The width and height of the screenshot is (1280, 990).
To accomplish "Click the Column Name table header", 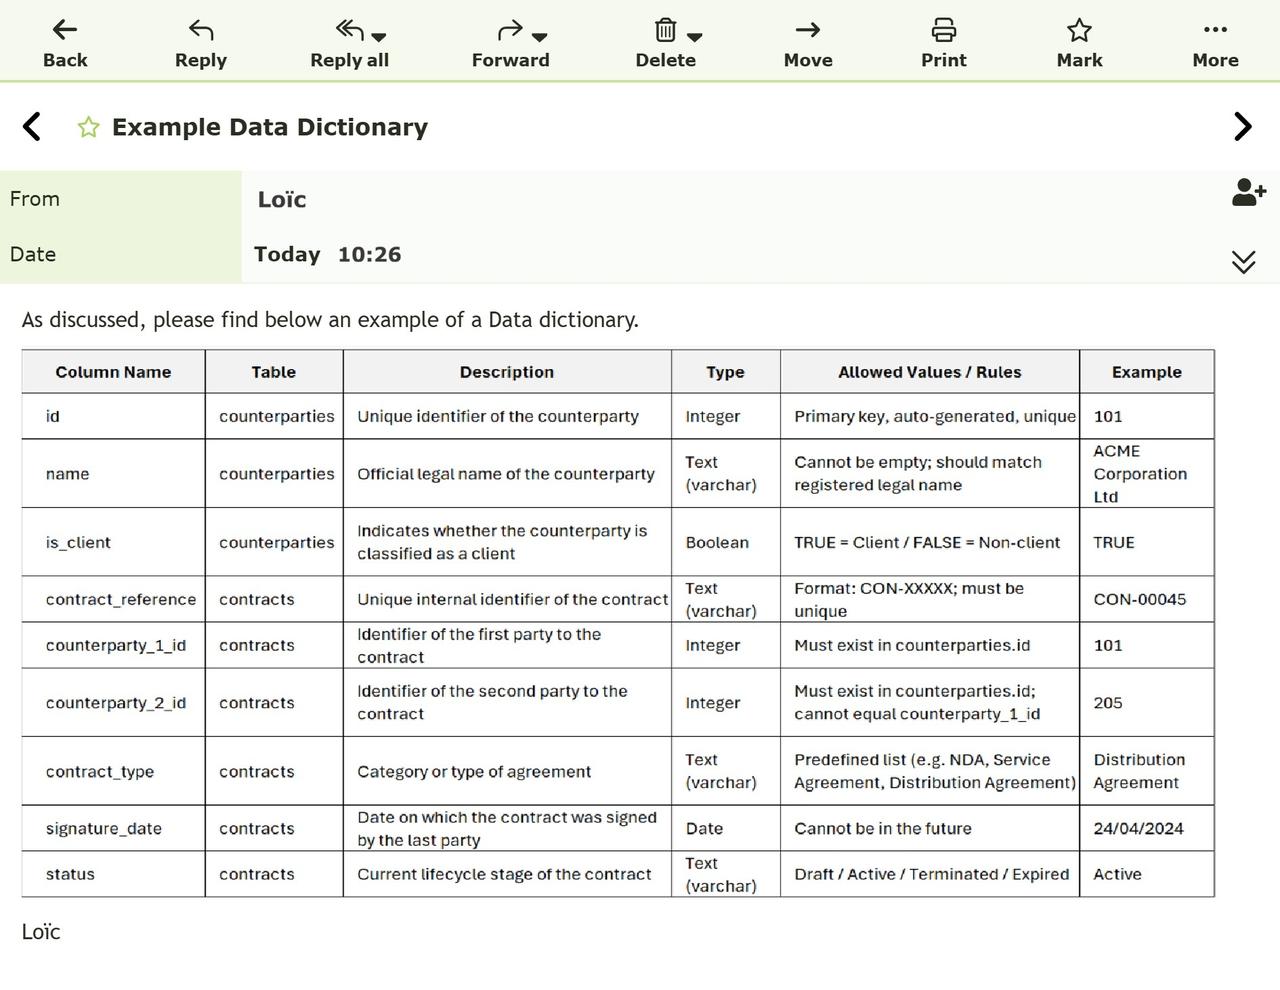I will (x=113, y=372).
